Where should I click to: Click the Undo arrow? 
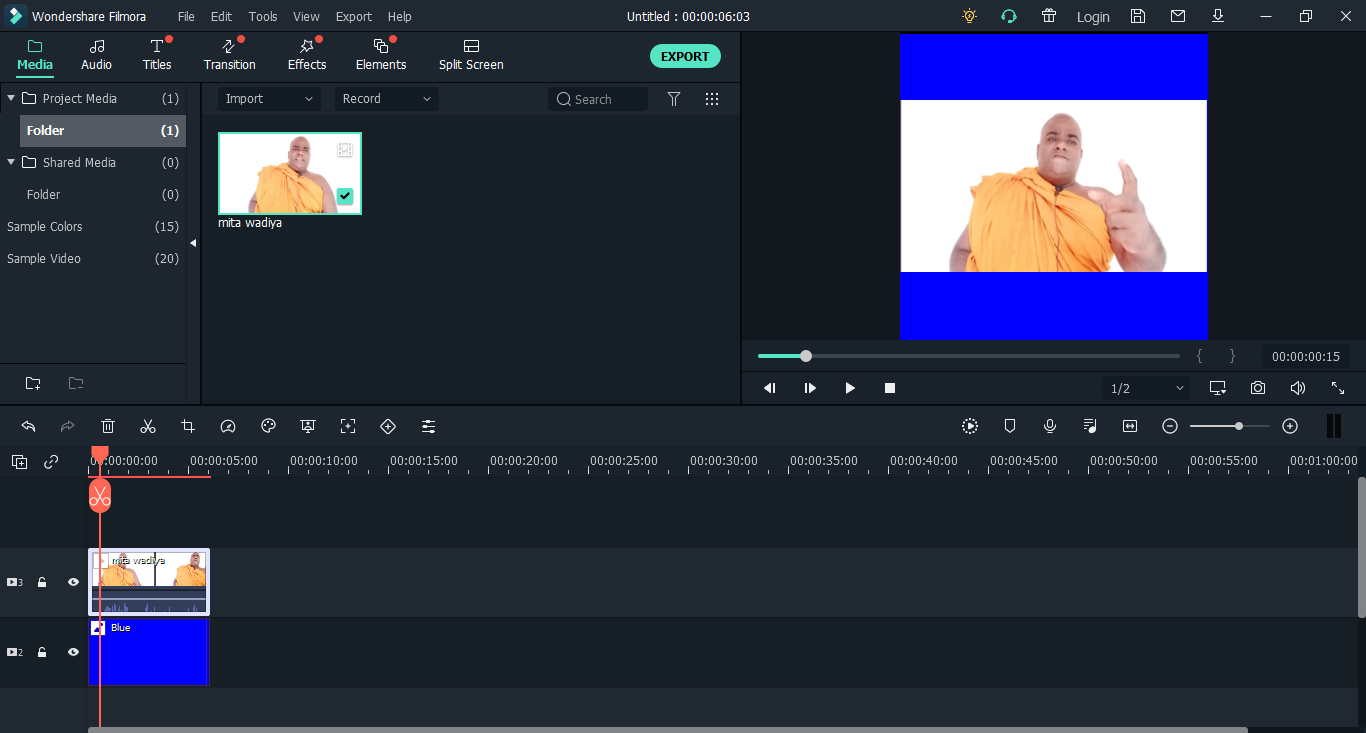(28, 426)
